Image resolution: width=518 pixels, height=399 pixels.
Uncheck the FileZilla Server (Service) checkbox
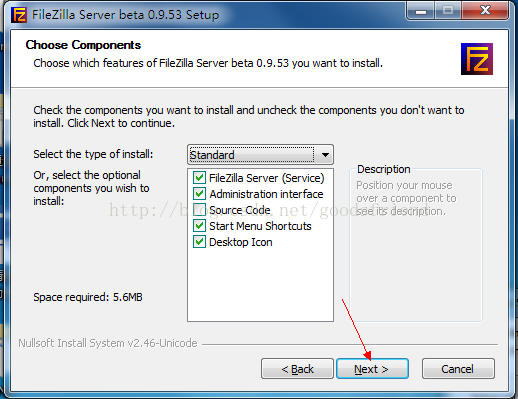pyautogui.click(x=199, y=178)
